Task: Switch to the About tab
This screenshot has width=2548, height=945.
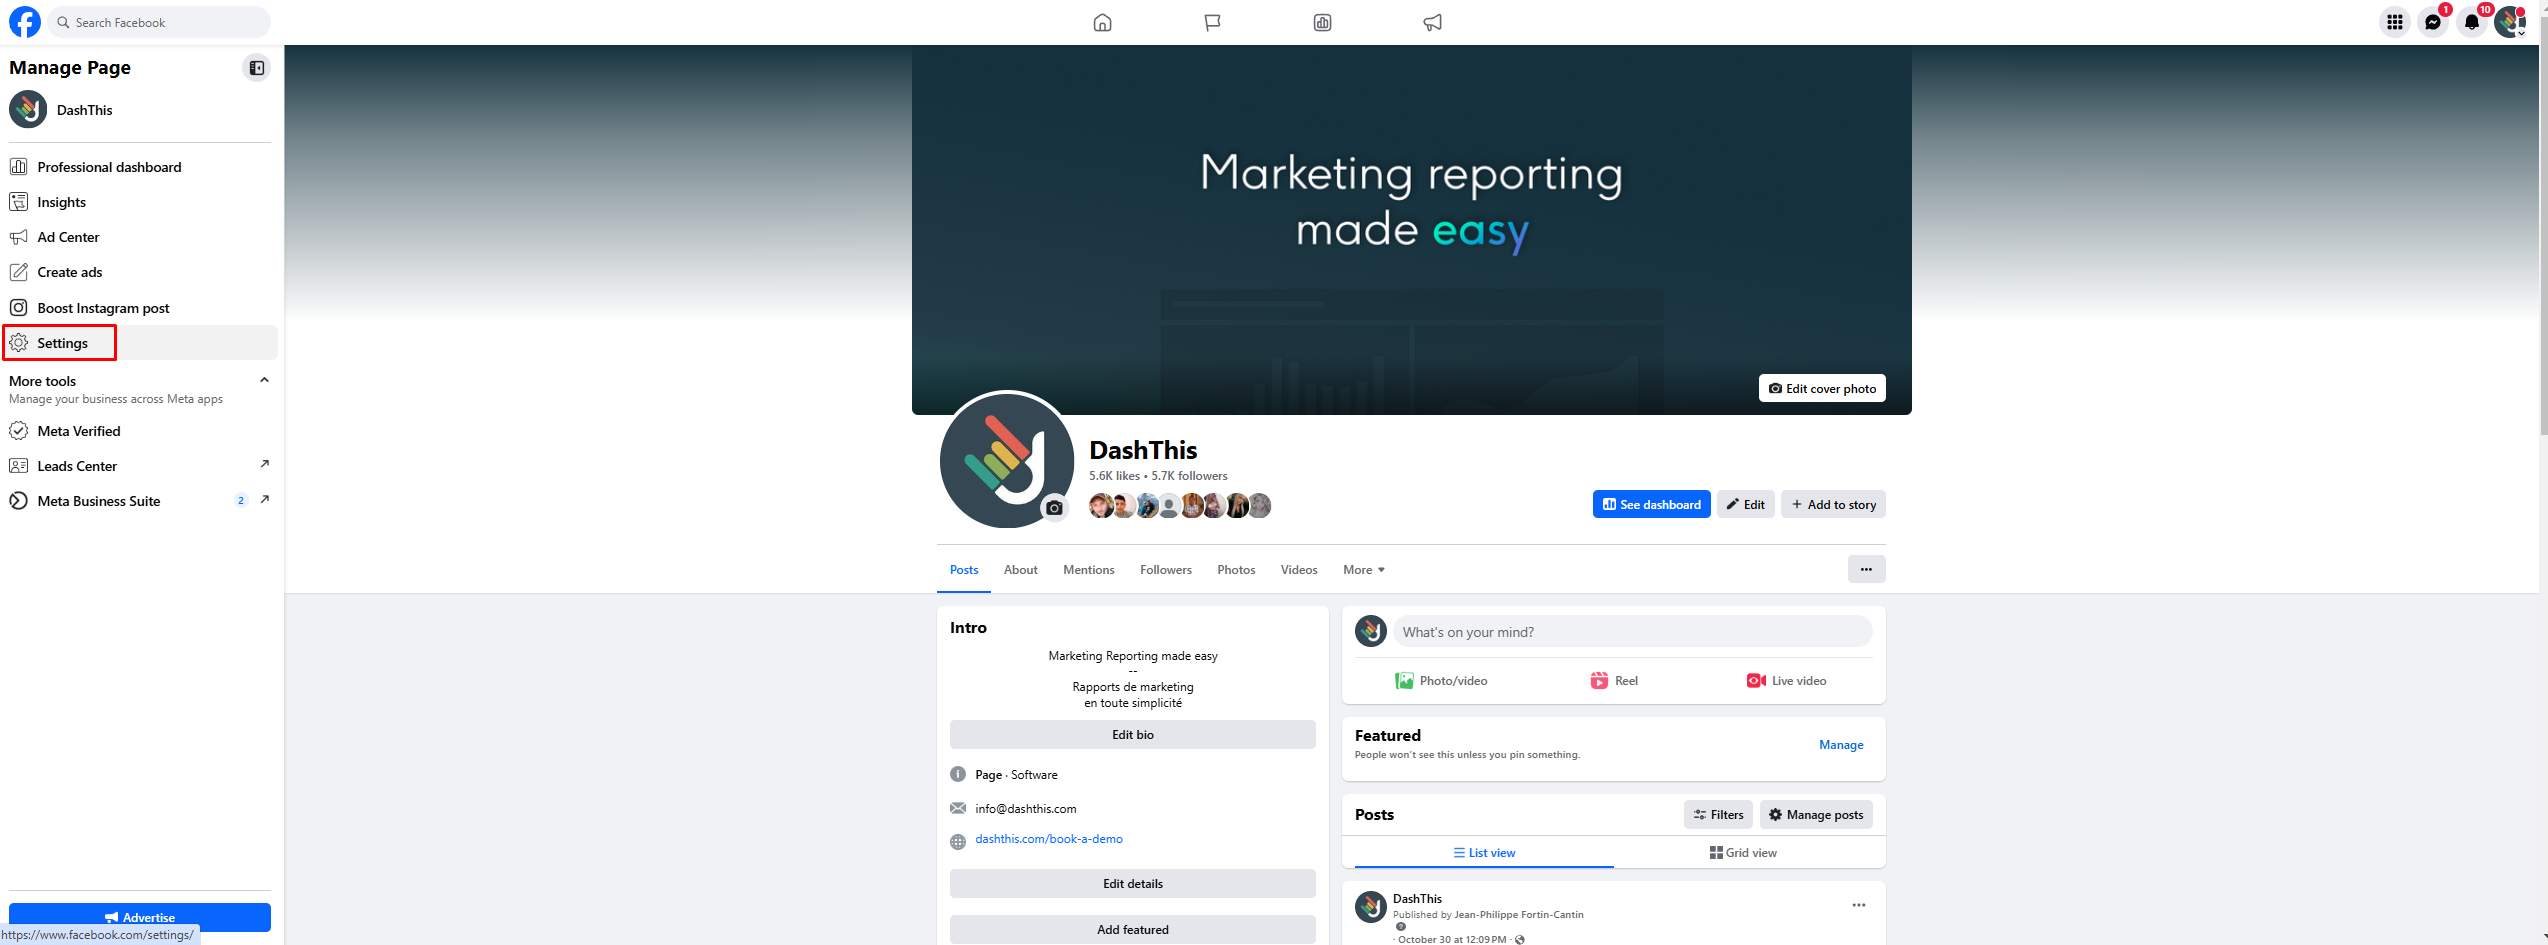Action: 1020,570
